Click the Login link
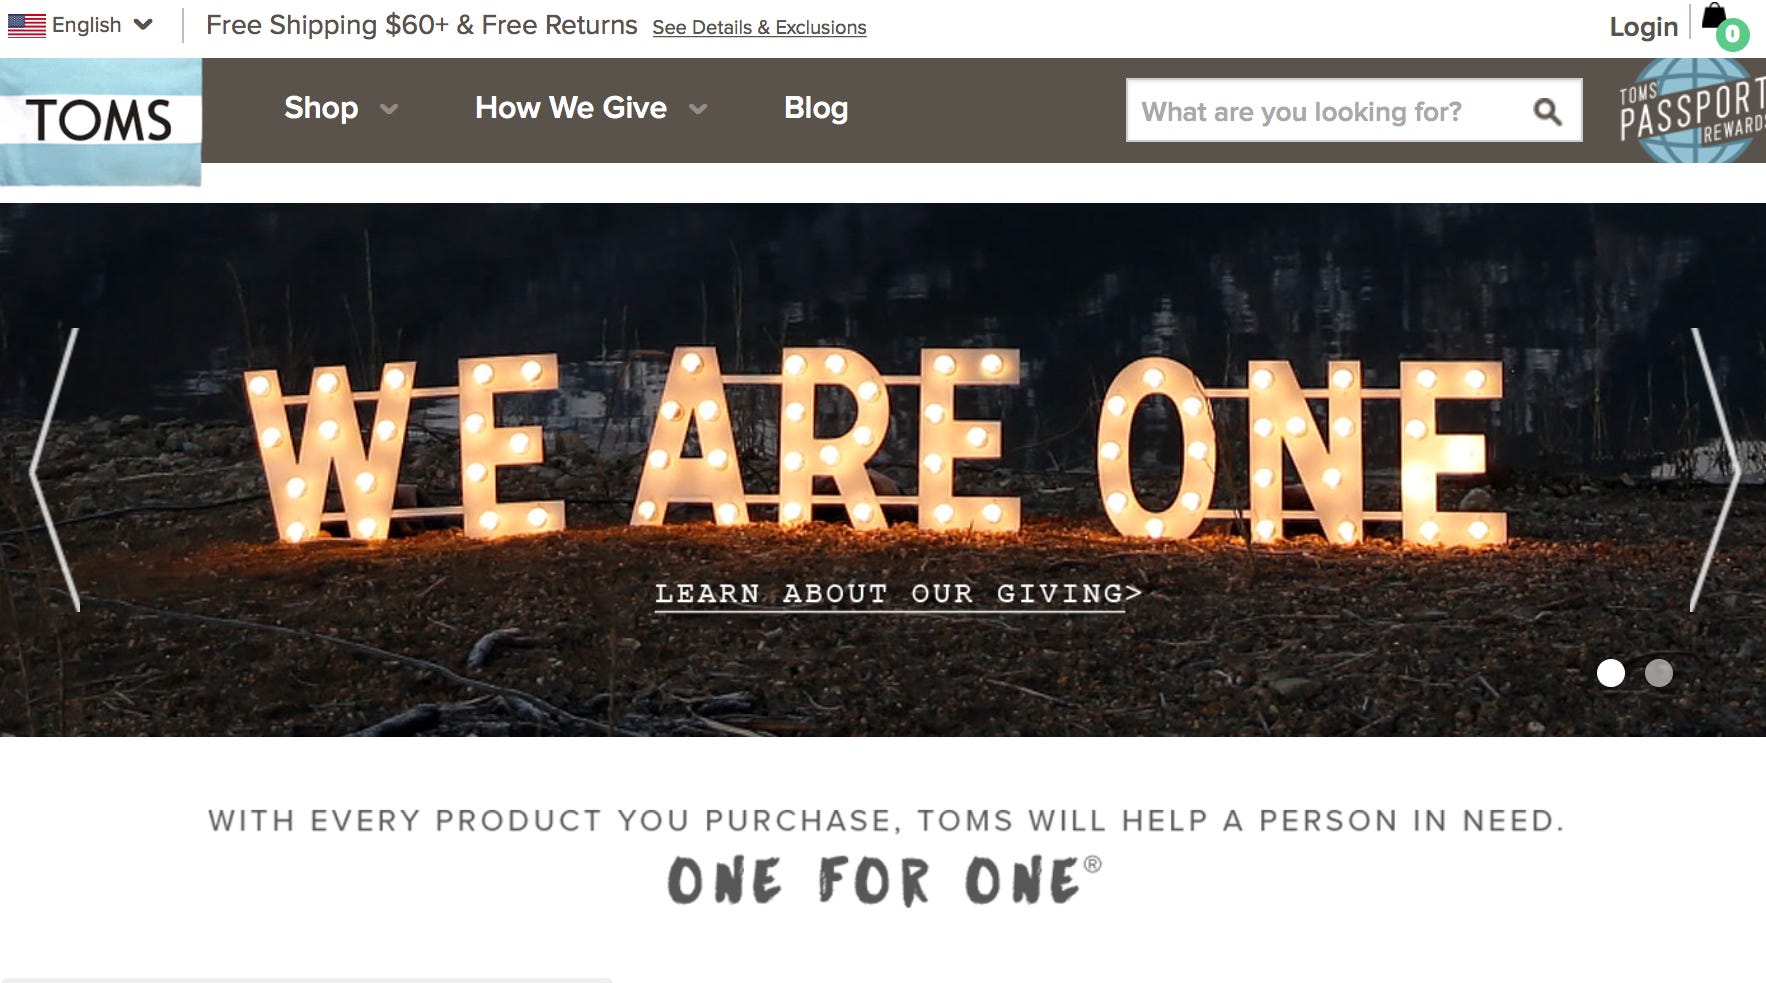The height and width of the screenshot is (983, 1766). (1643, 27)
